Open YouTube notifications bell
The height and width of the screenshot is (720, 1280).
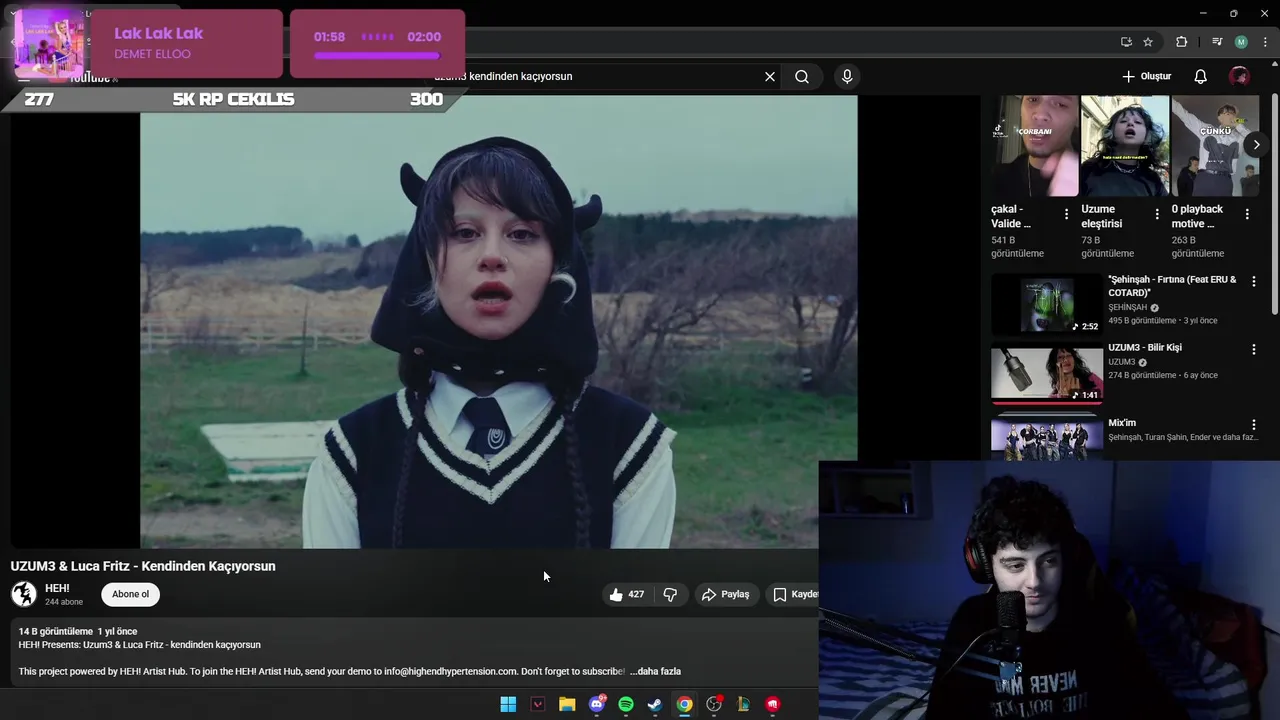pos(1201,76)
